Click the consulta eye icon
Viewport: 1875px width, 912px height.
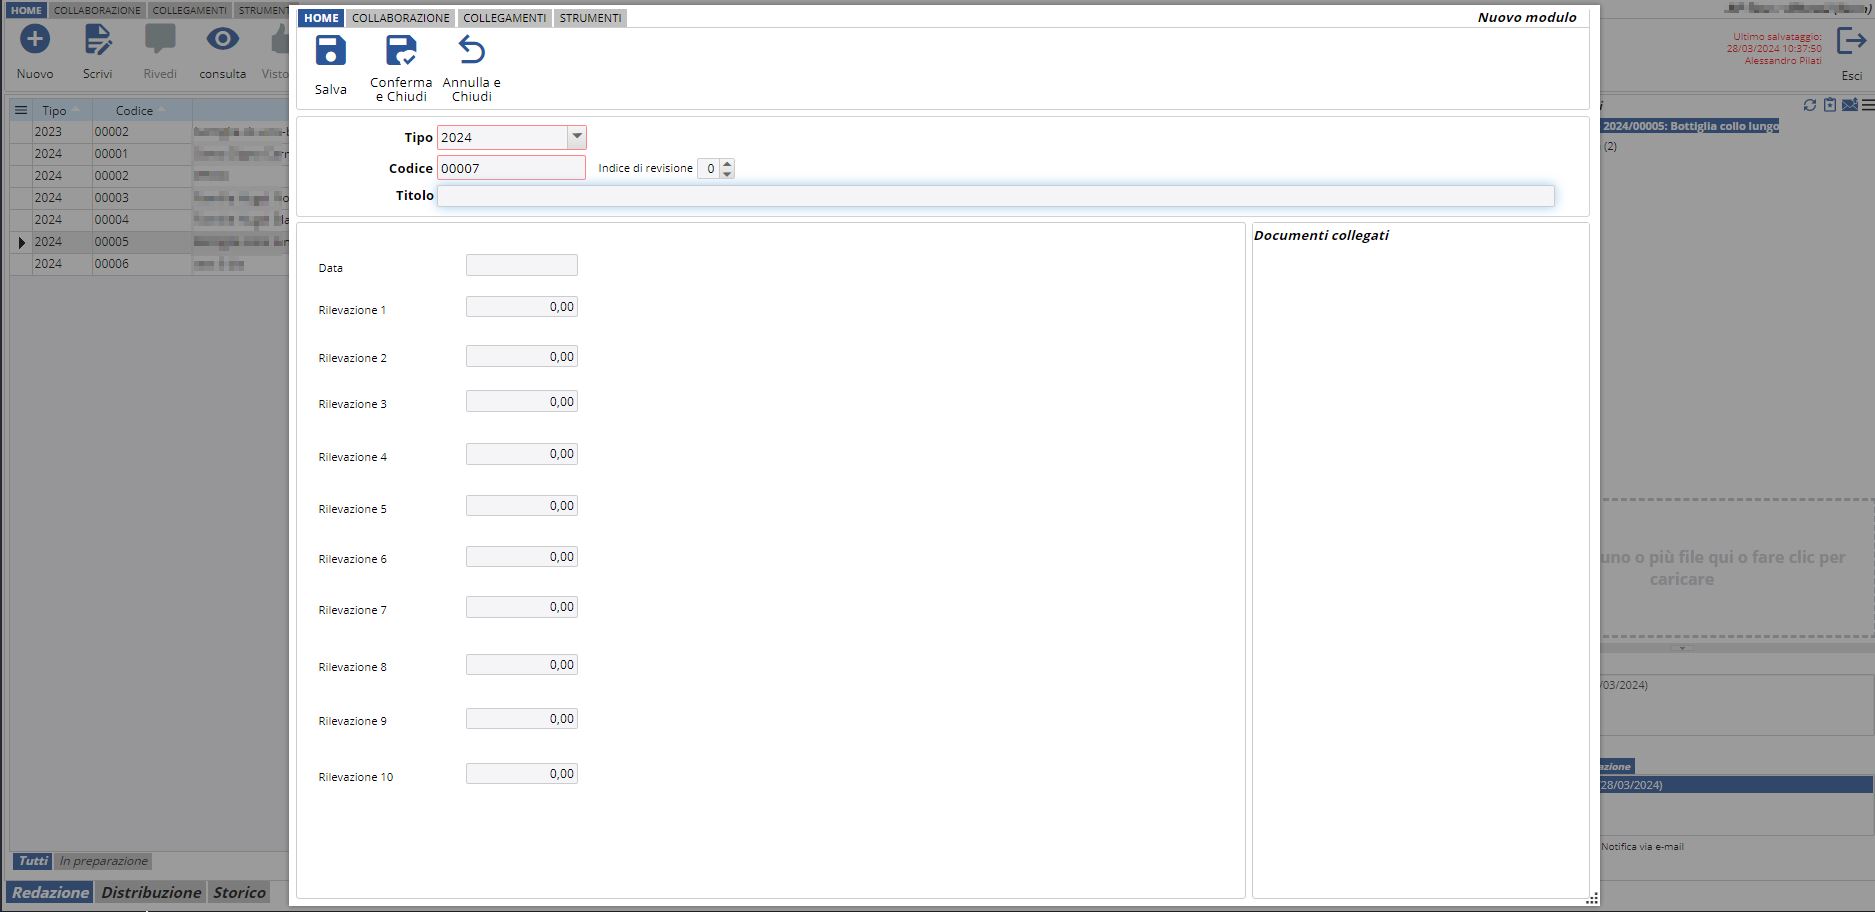point(222,40)
